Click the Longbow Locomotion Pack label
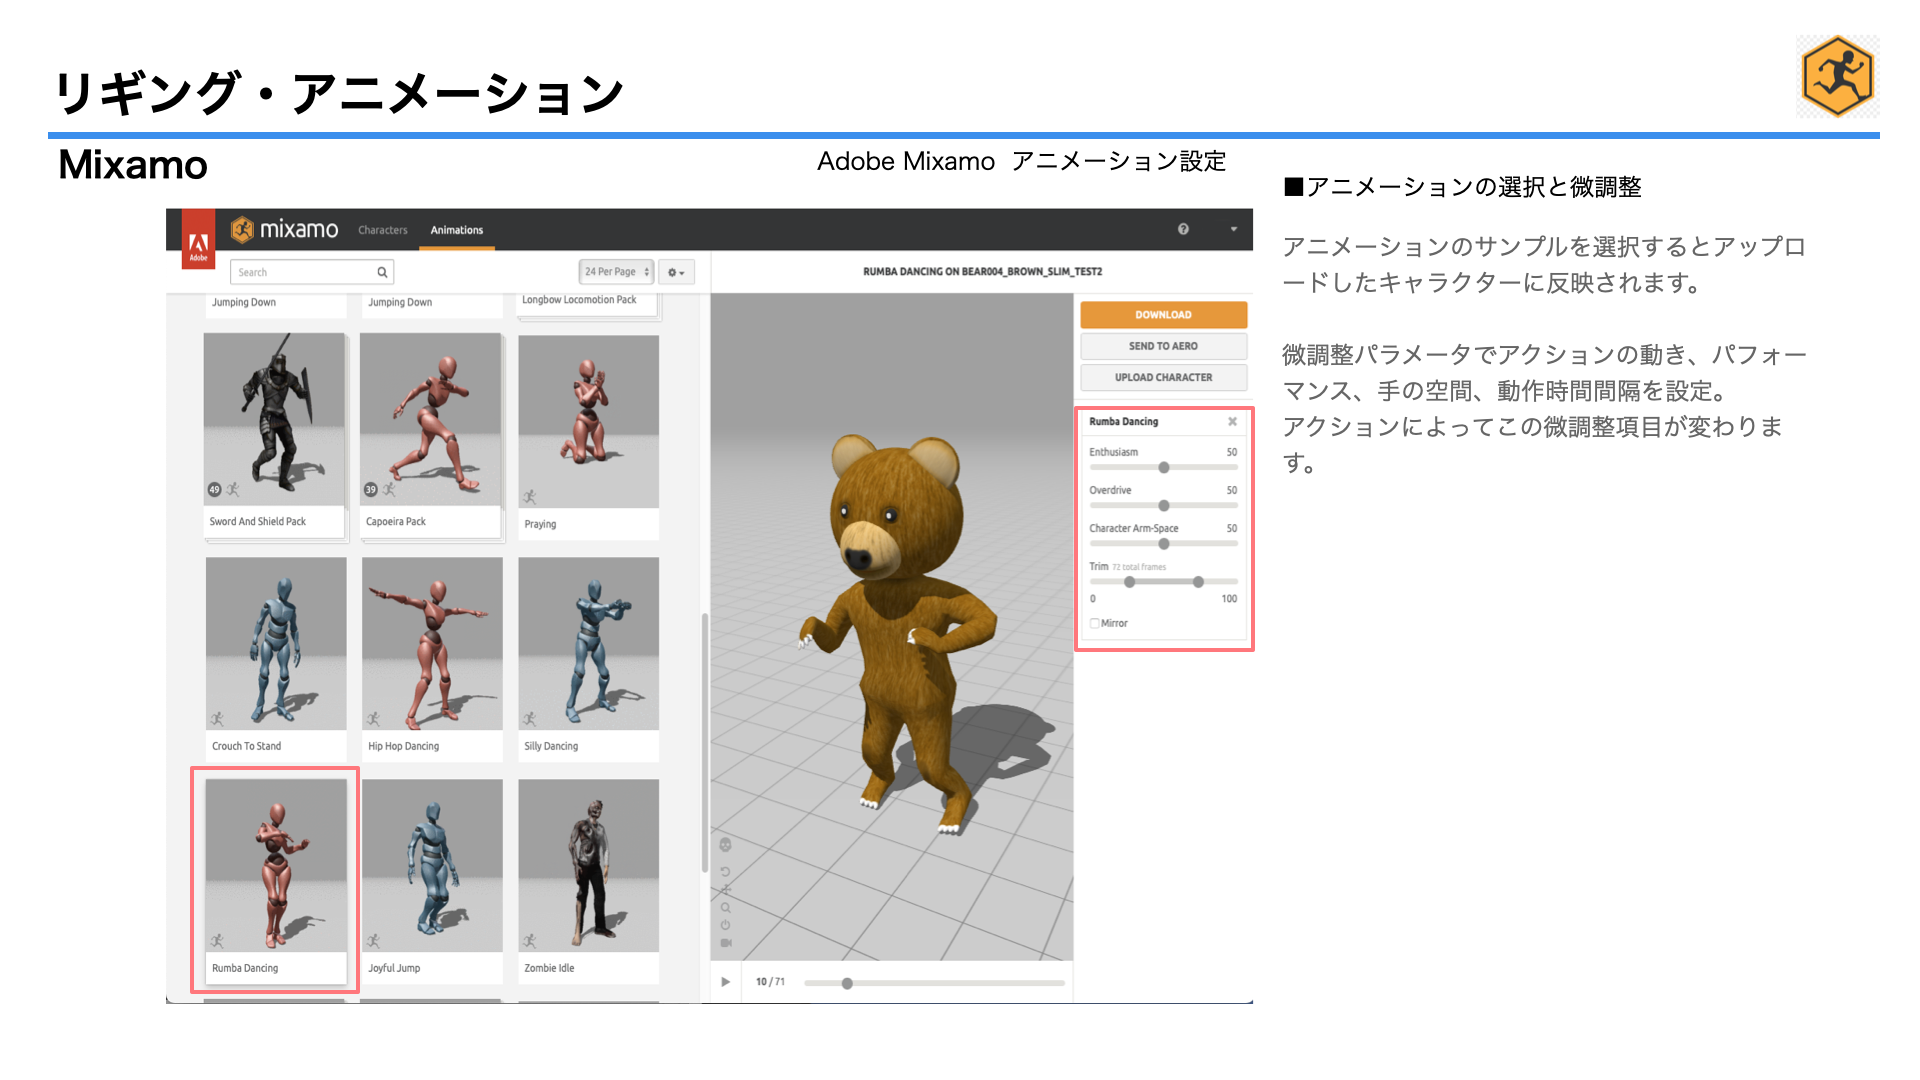This screenshot has width=1920, height=1080. click(579, 300)
